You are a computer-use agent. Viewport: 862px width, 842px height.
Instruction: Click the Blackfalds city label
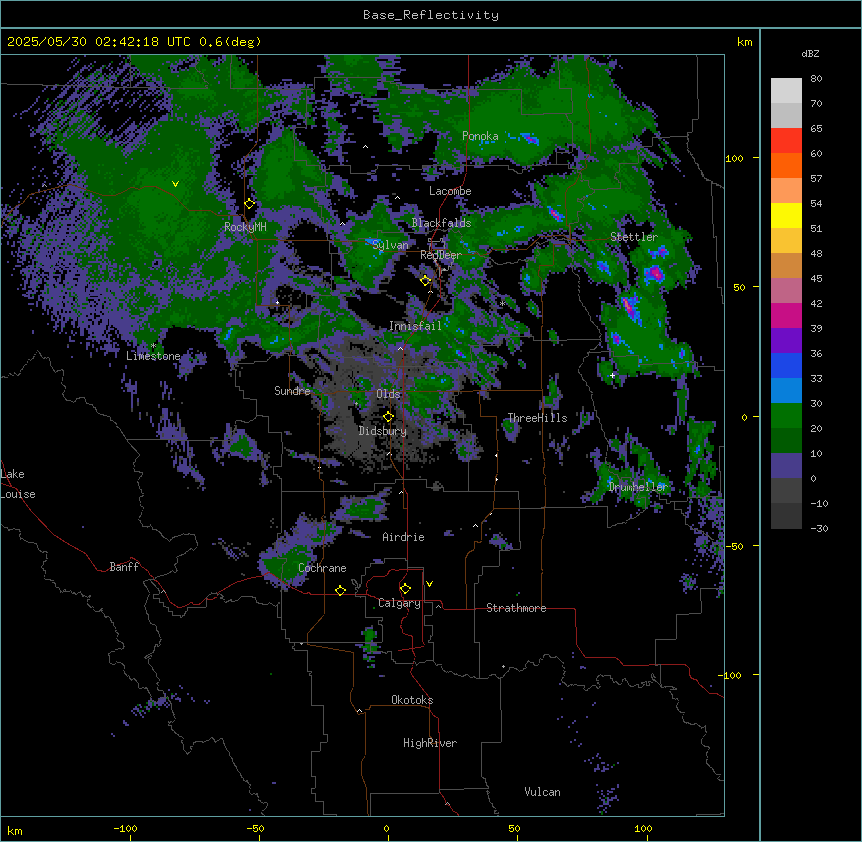pos(441,223)
